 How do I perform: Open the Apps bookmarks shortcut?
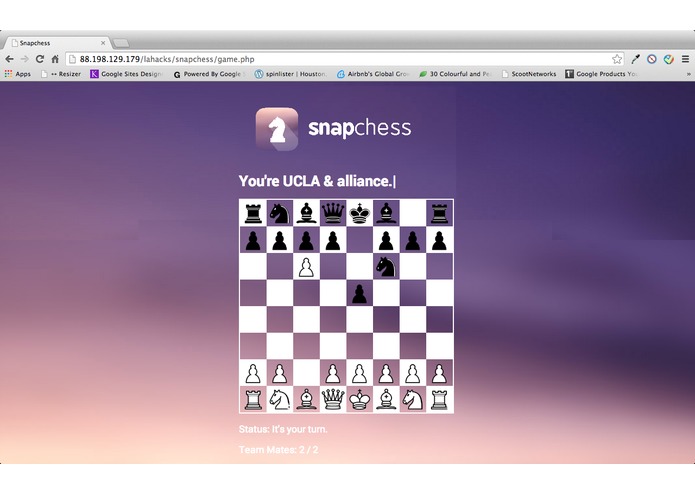point(18,74)
